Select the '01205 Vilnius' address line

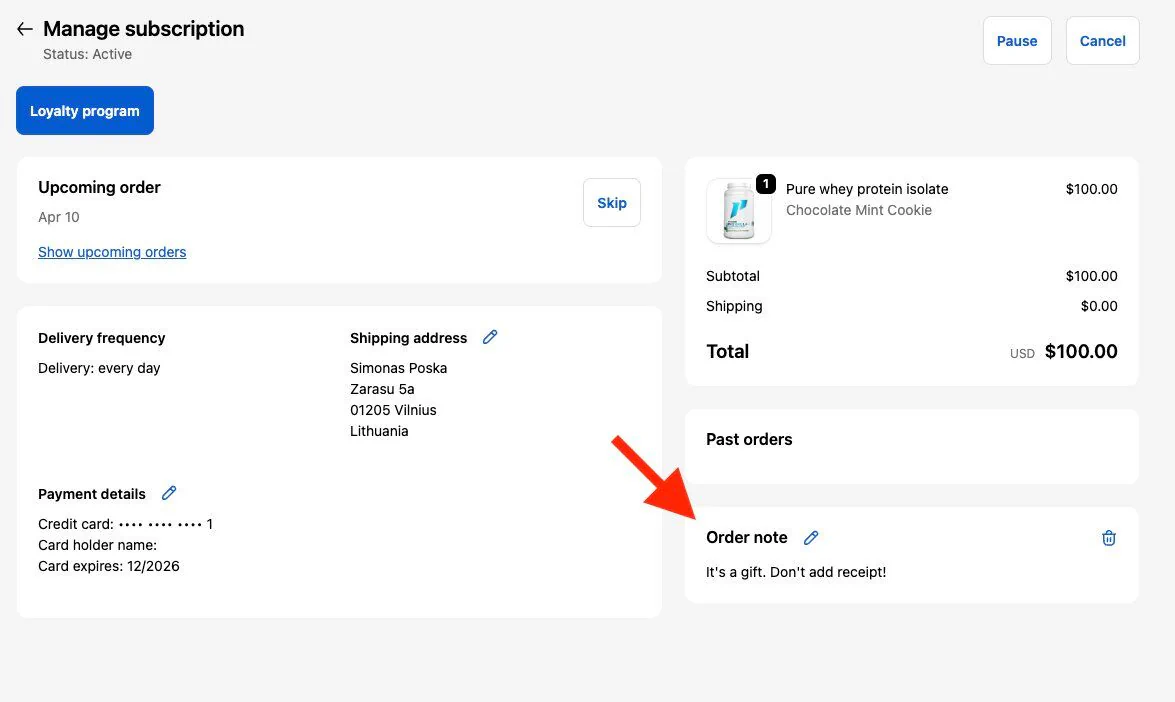pos(393,410)
